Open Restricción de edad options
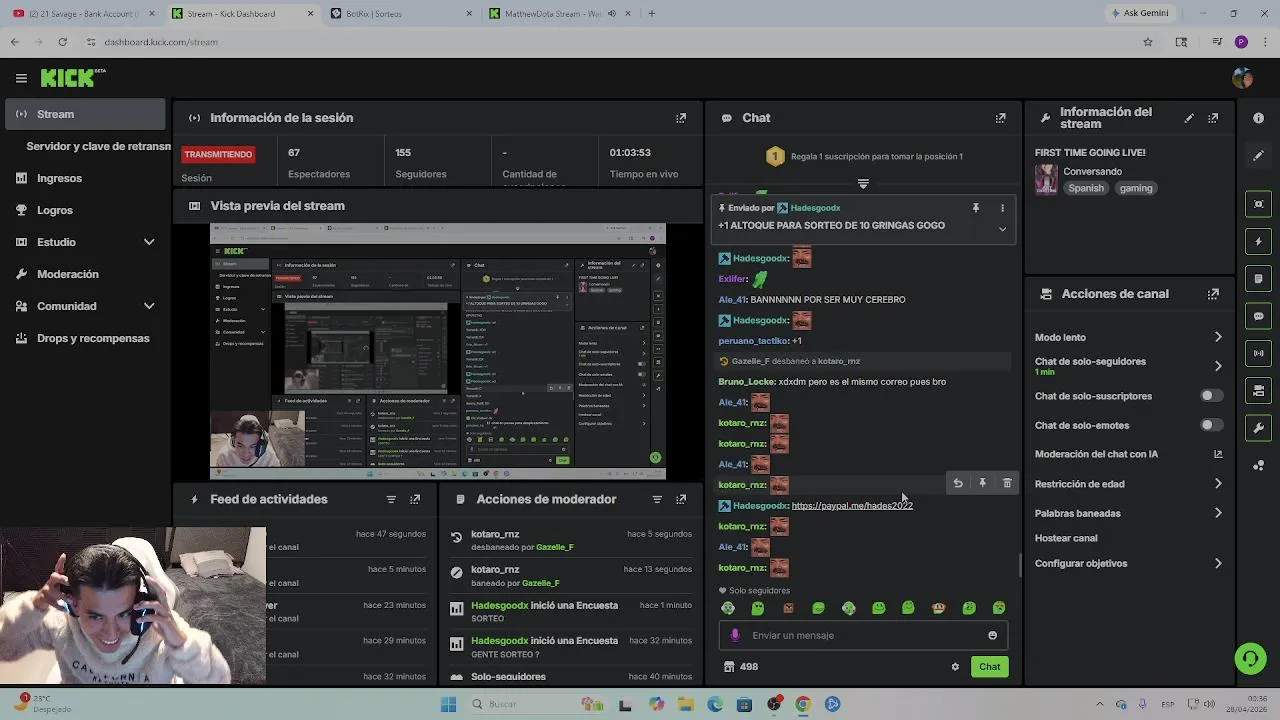 pos(1128,484)
